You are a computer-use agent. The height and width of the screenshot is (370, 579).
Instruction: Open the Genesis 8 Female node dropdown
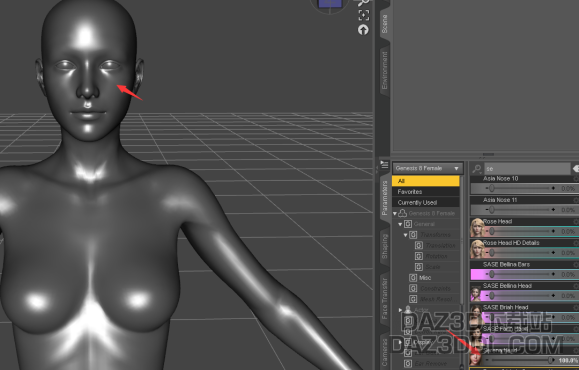pyautogui.click(x=427, y=168)
